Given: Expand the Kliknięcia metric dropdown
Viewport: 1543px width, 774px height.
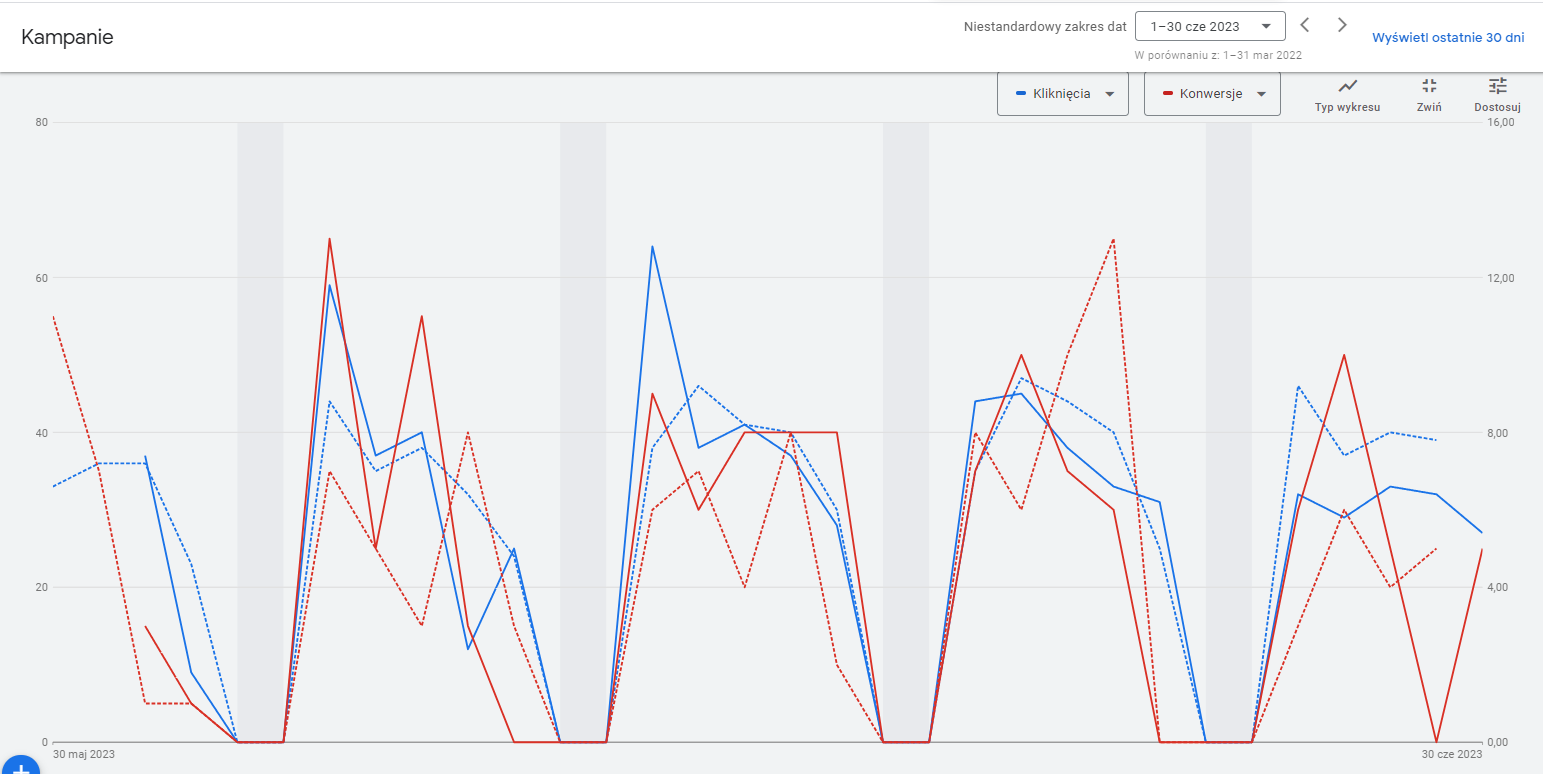Looking at the screenshot, I should 1063,94.
